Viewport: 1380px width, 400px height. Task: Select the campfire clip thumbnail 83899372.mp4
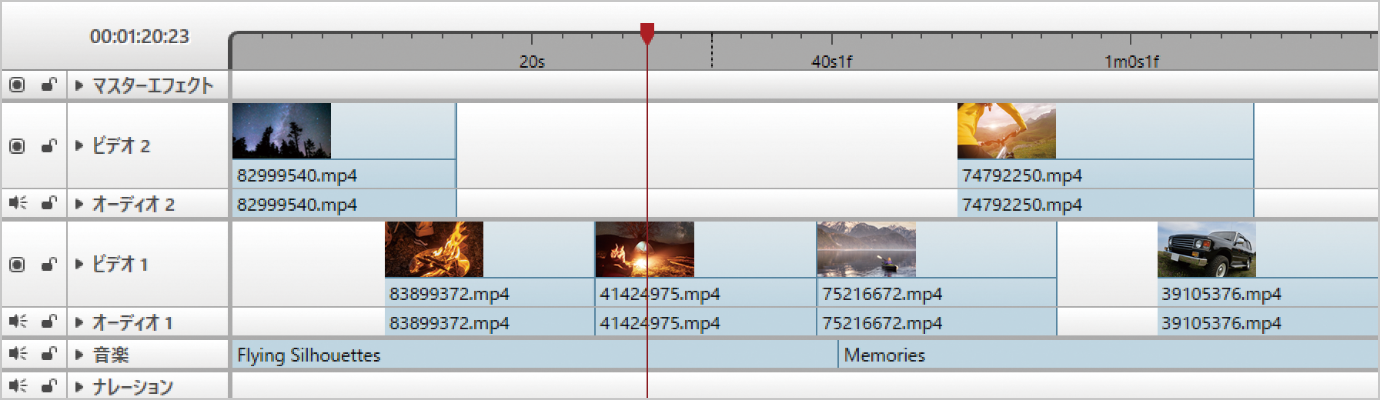coord(434,249)
